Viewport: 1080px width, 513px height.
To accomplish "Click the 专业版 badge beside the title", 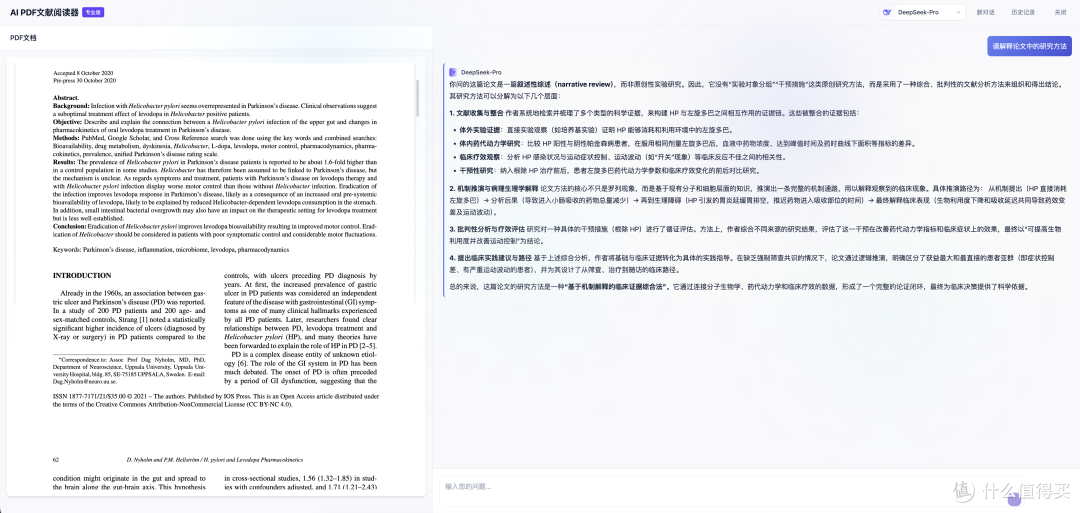I will [93, 12].
